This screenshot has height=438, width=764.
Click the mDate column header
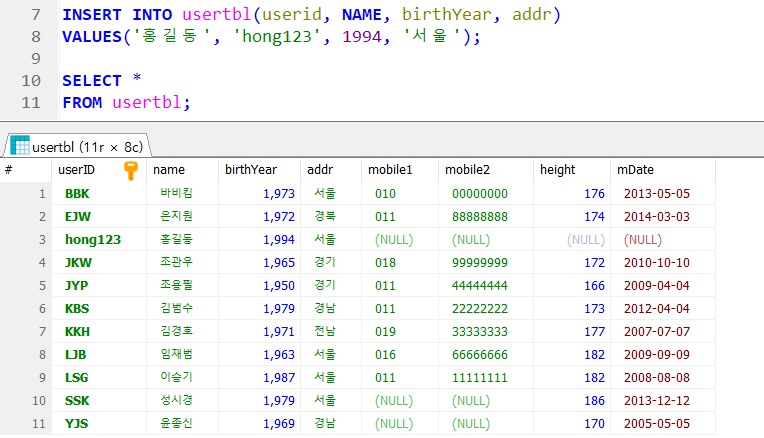tap(636, 171)
